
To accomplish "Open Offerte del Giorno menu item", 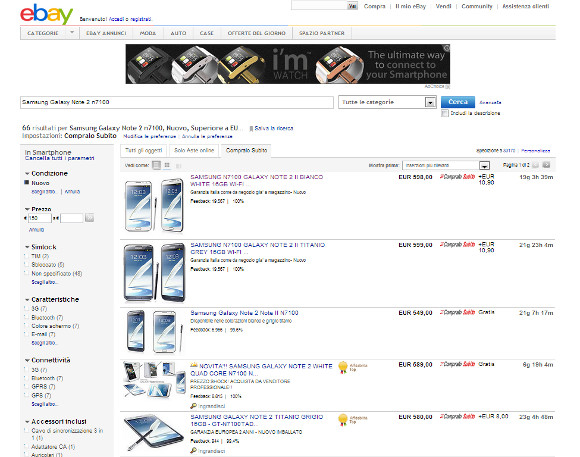I will tap(256, 33).
